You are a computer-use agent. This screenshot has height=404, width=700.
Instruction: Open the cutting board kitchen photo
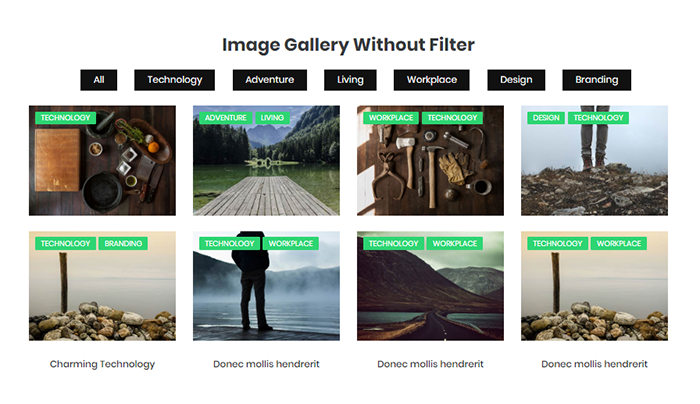coord(102,170)
